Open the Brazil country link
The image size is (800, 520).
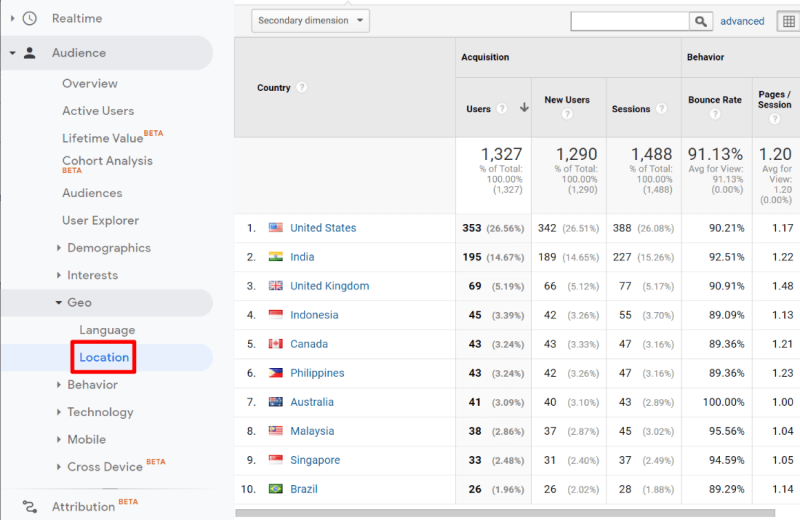point(304,489)
